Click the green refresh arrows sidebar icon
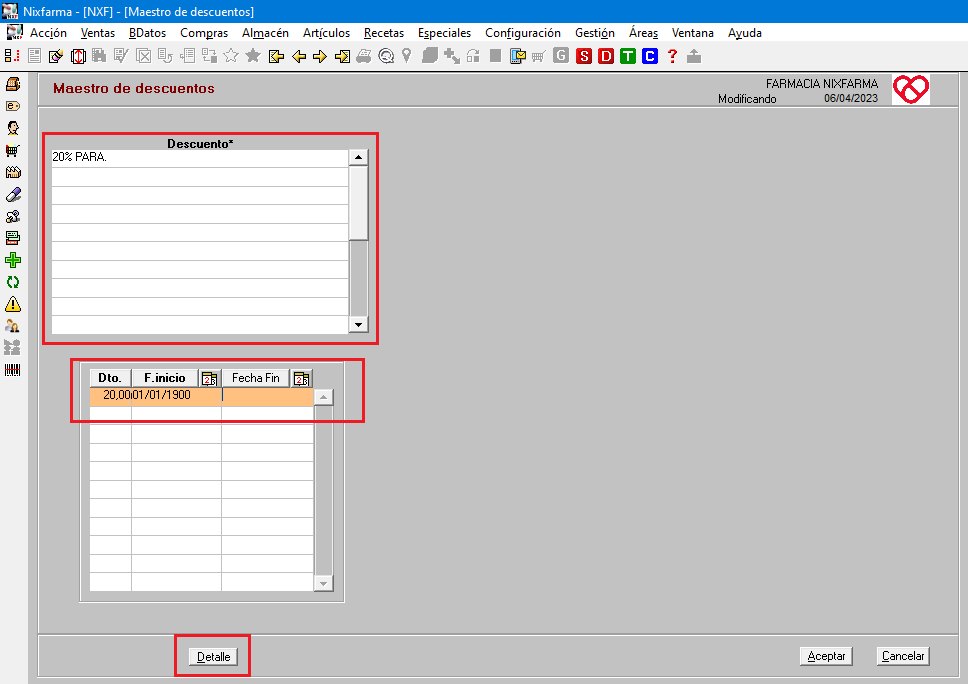The width and height of the screenshot is (968, 684). (13, 282)
